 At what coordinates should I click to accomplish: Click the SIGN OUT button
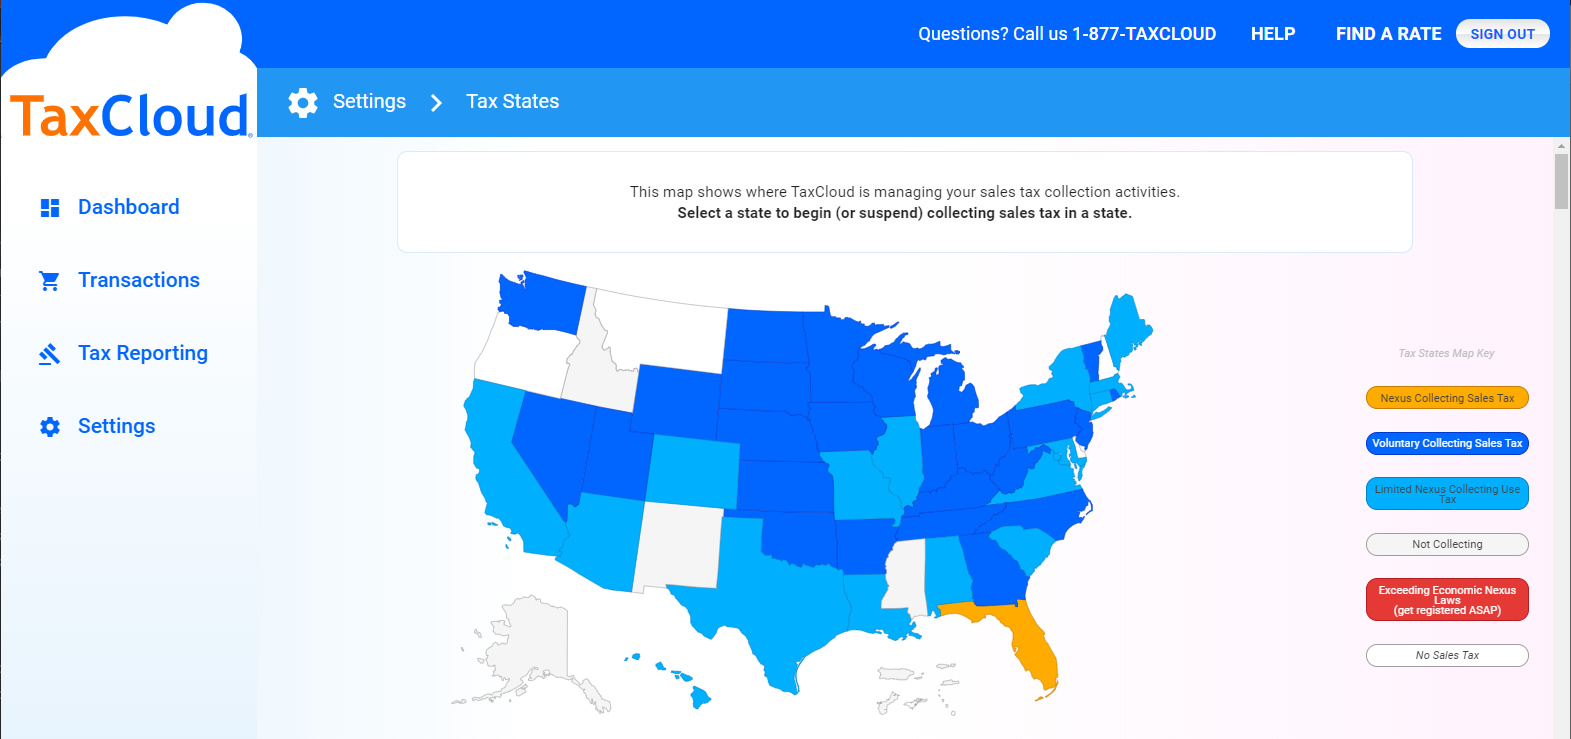1502,34
